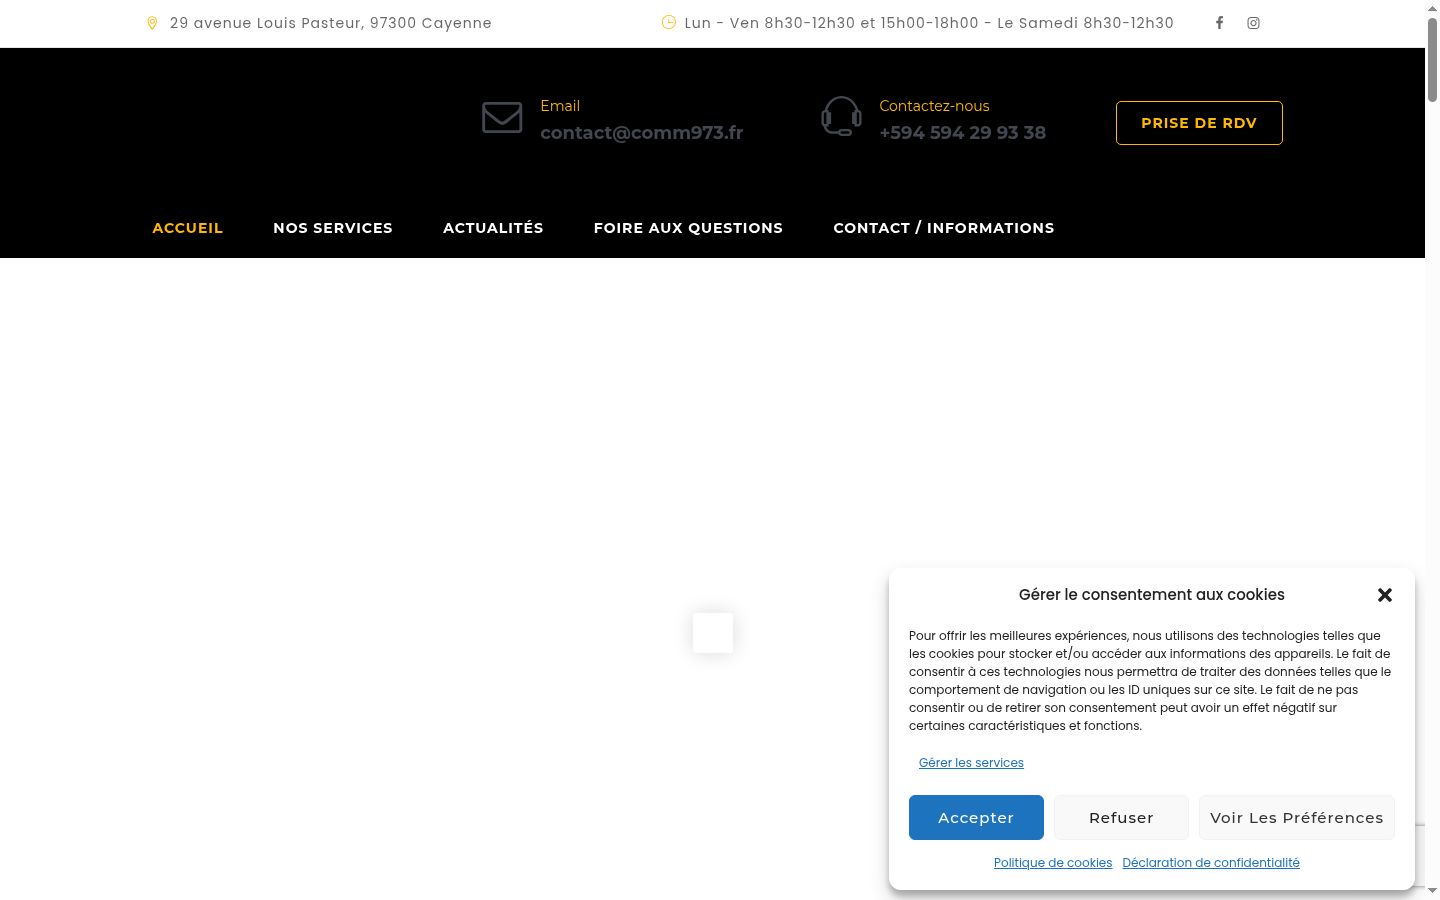This screenshot has height=900, width=1440.
Task: Click the contact@comm973.fr email address
Action: tap(642, 133)
